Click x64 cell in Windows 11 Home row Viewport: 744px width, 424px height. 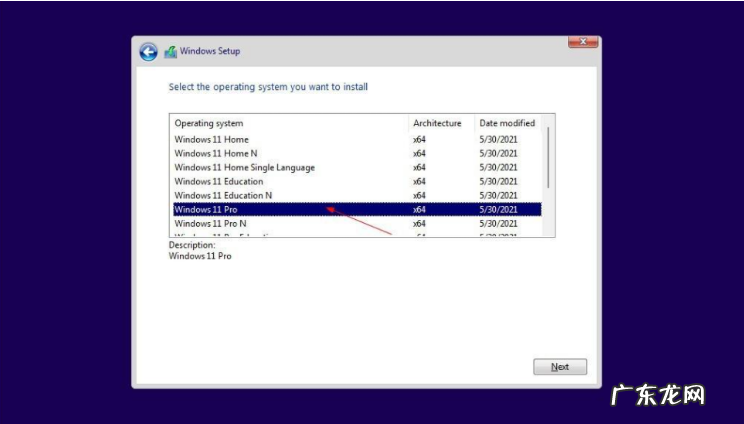point(419,139)
